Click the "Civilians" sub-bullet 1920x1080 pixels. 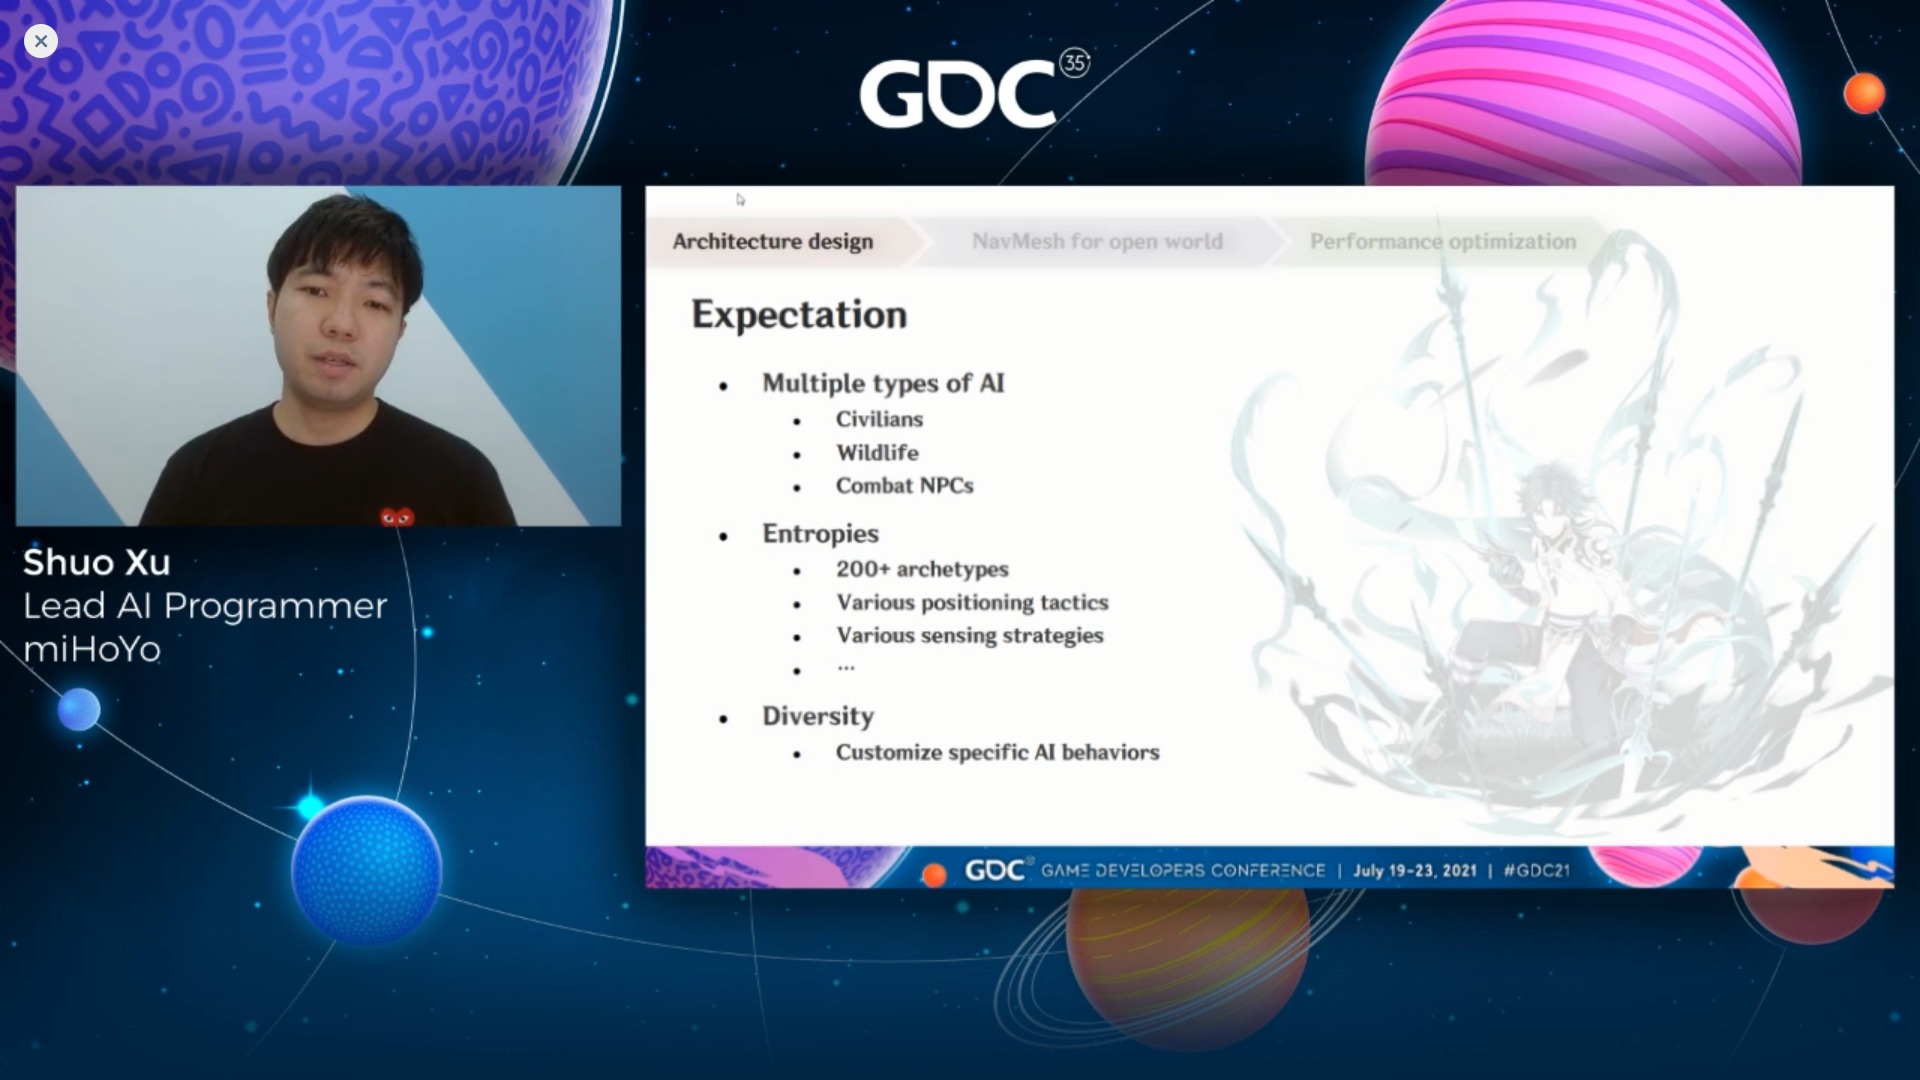[879, 419]
